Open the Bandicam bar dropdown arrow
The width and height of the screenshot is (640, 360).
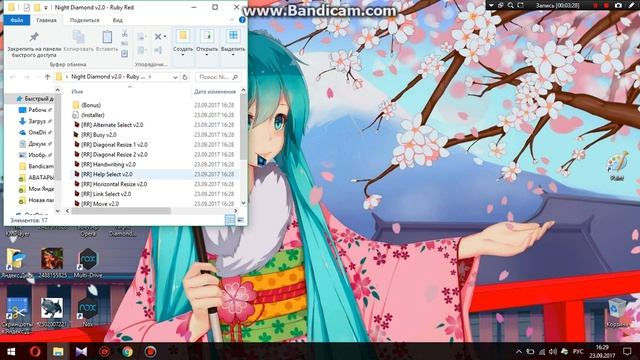point(491,5)
